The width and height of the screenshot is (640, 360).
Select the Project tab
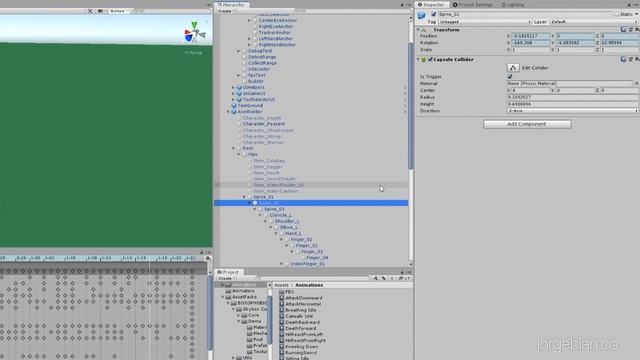228,272
